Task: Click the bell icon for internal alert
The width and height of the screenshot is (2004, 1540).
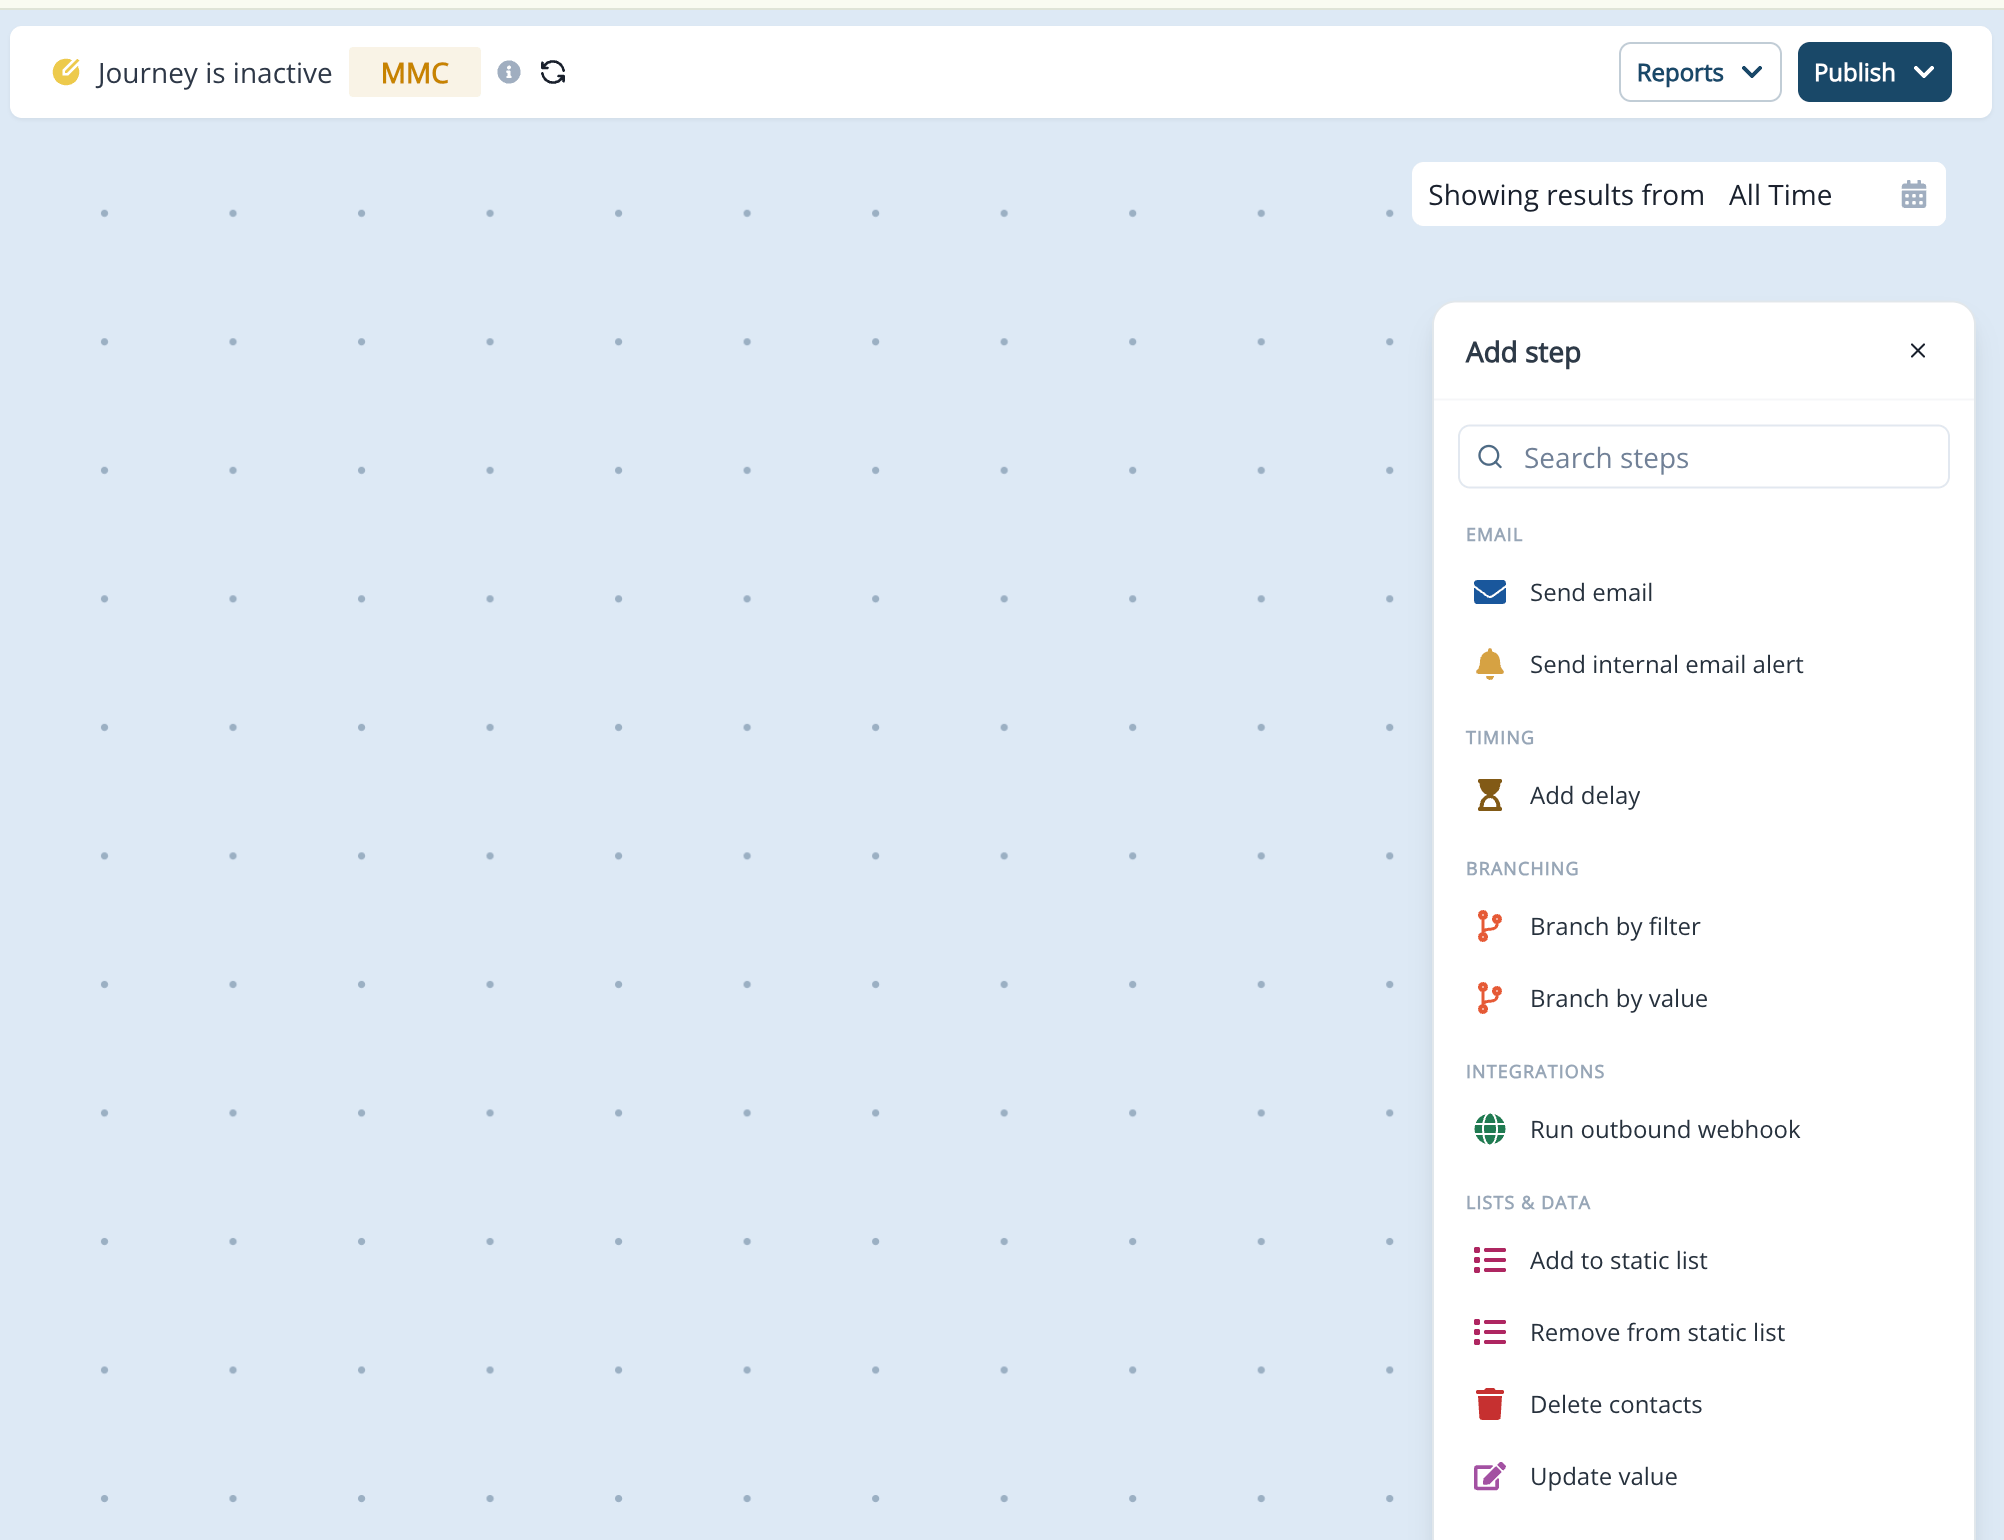Action: pos(1490,664)
